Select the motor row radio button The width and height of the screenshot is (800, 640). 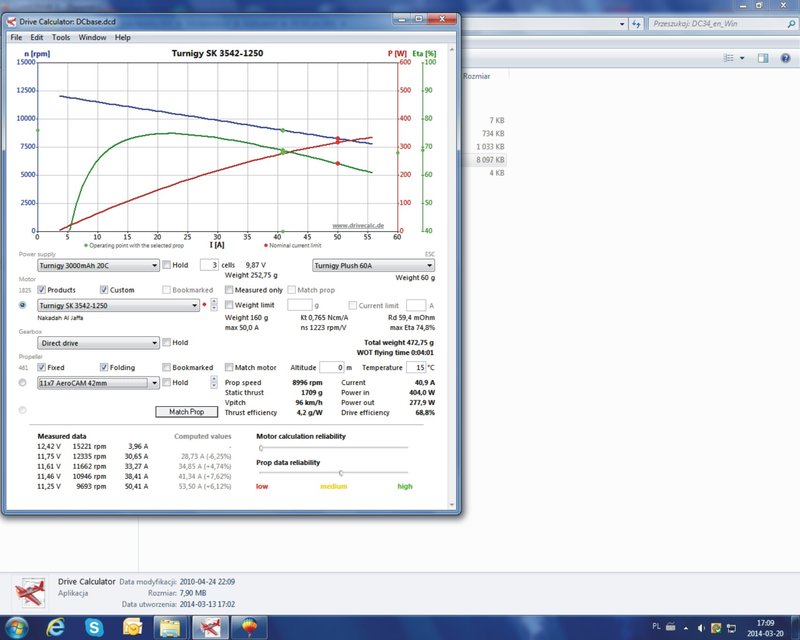[22, 305]
